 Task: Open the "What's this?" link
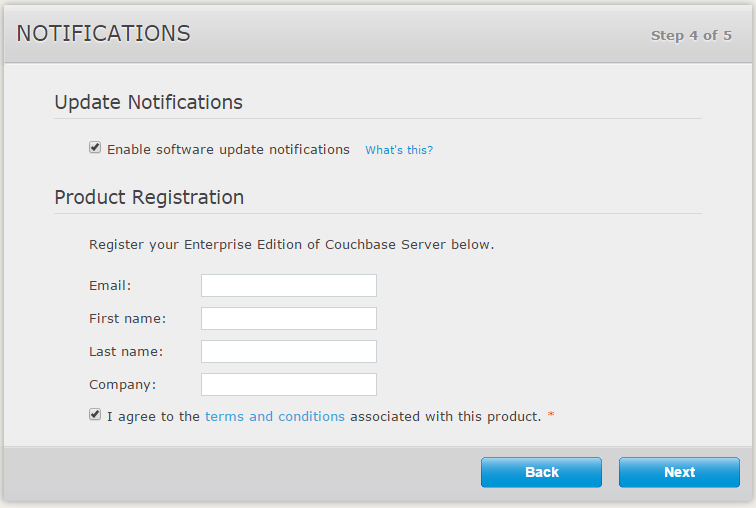pos(399,150)
